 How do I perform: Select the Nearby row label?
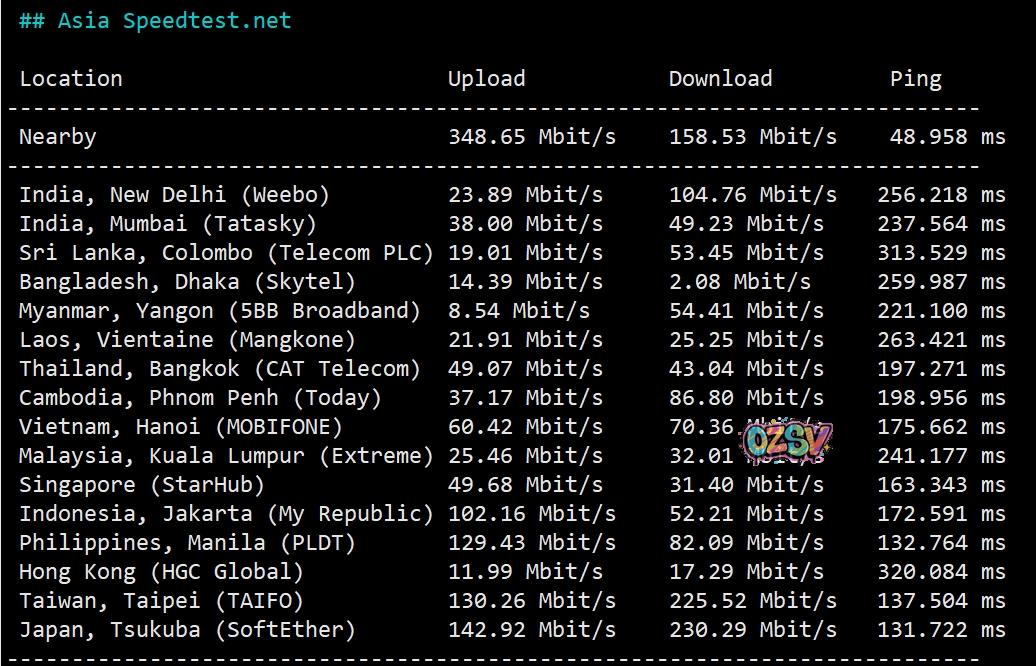click(x=58, y=137)
